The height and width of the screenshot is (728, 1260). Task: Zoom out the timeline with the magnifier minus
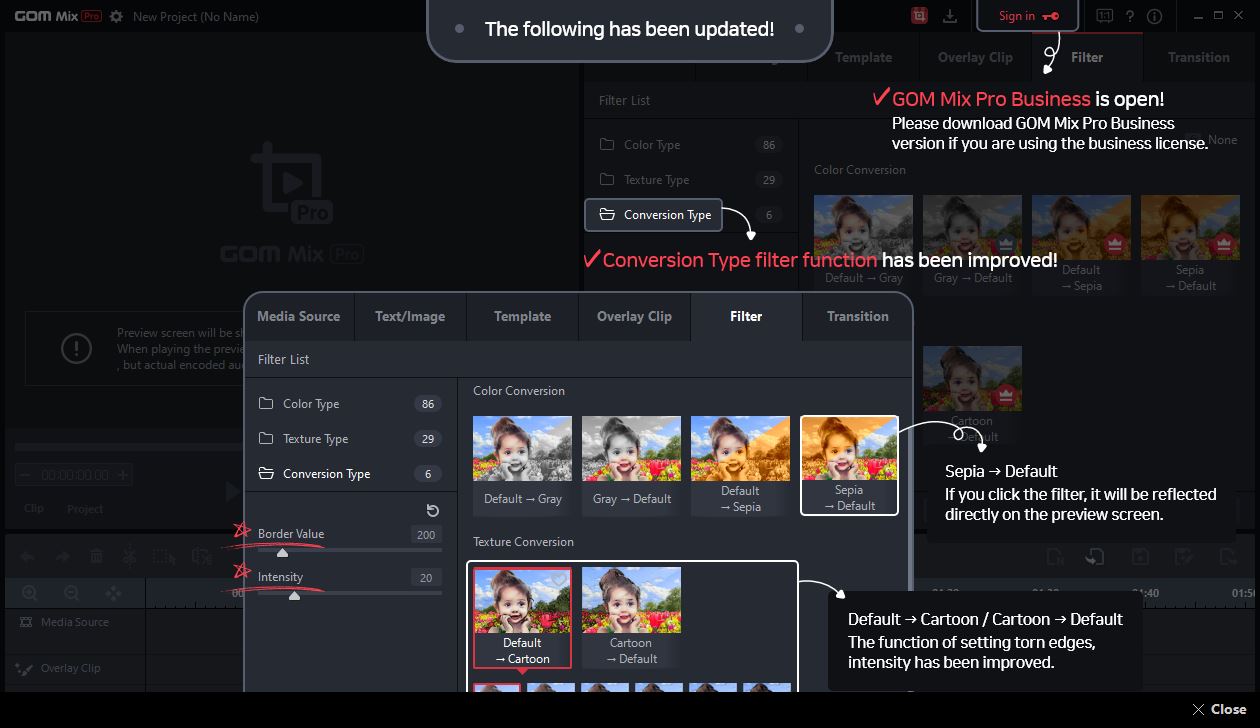[71, 593]
